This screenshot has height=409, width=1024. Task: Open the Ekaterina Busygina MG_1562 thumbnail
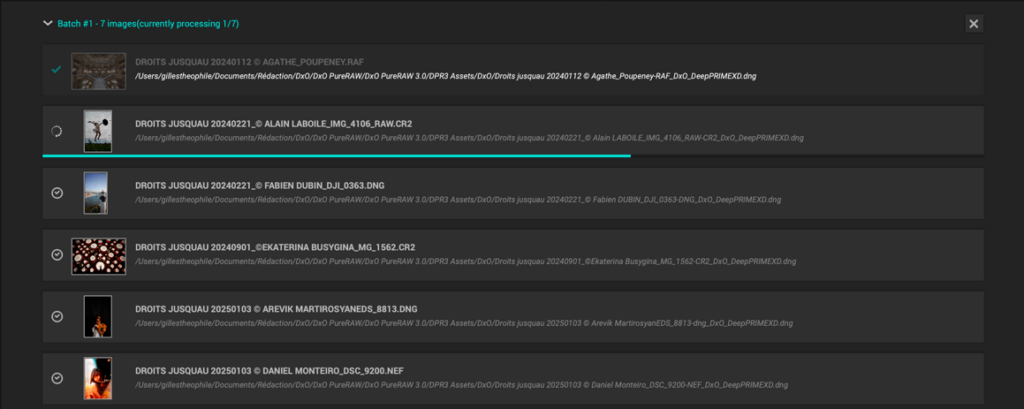99,256
